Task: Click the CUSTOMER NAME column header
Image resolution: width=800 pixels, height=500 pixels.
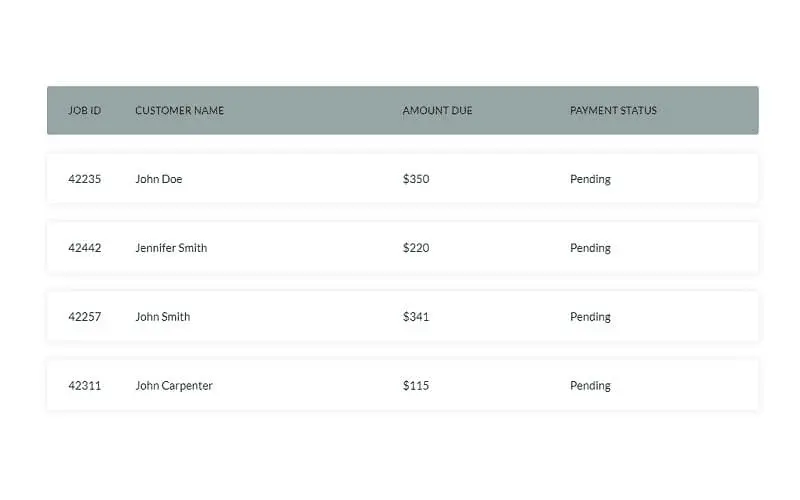Action: point(180,110)
